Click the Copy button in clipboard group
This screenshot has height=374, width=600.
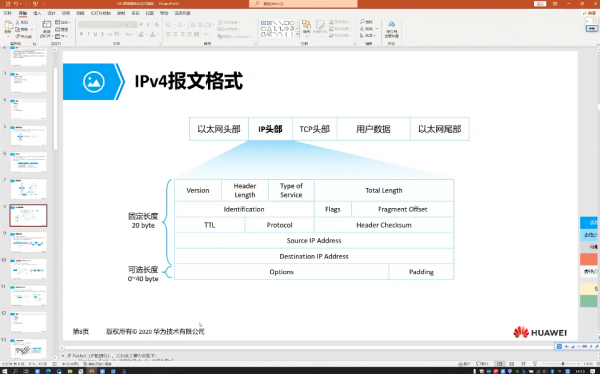(22, 29)
